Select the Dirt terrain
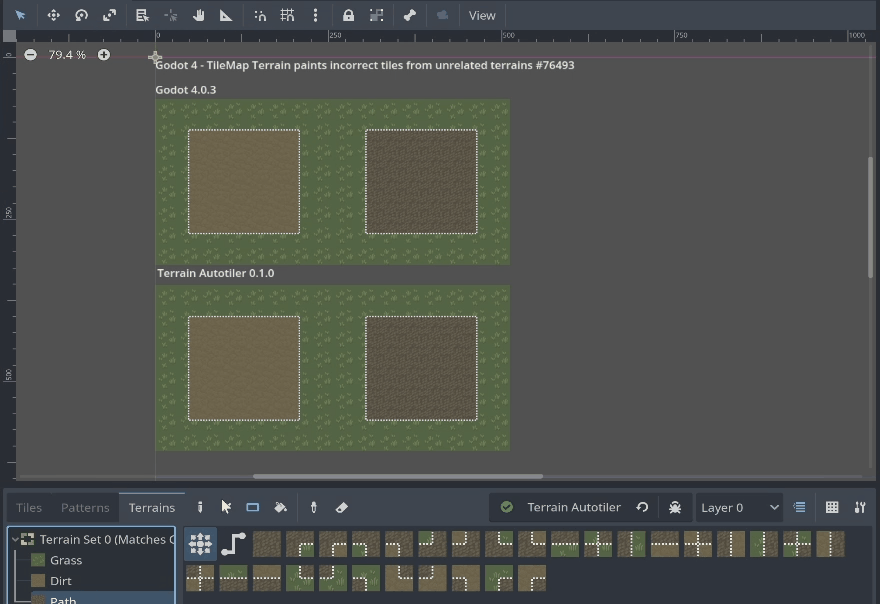Viewport: 880px width, 604px height. [x=61, y=581]
